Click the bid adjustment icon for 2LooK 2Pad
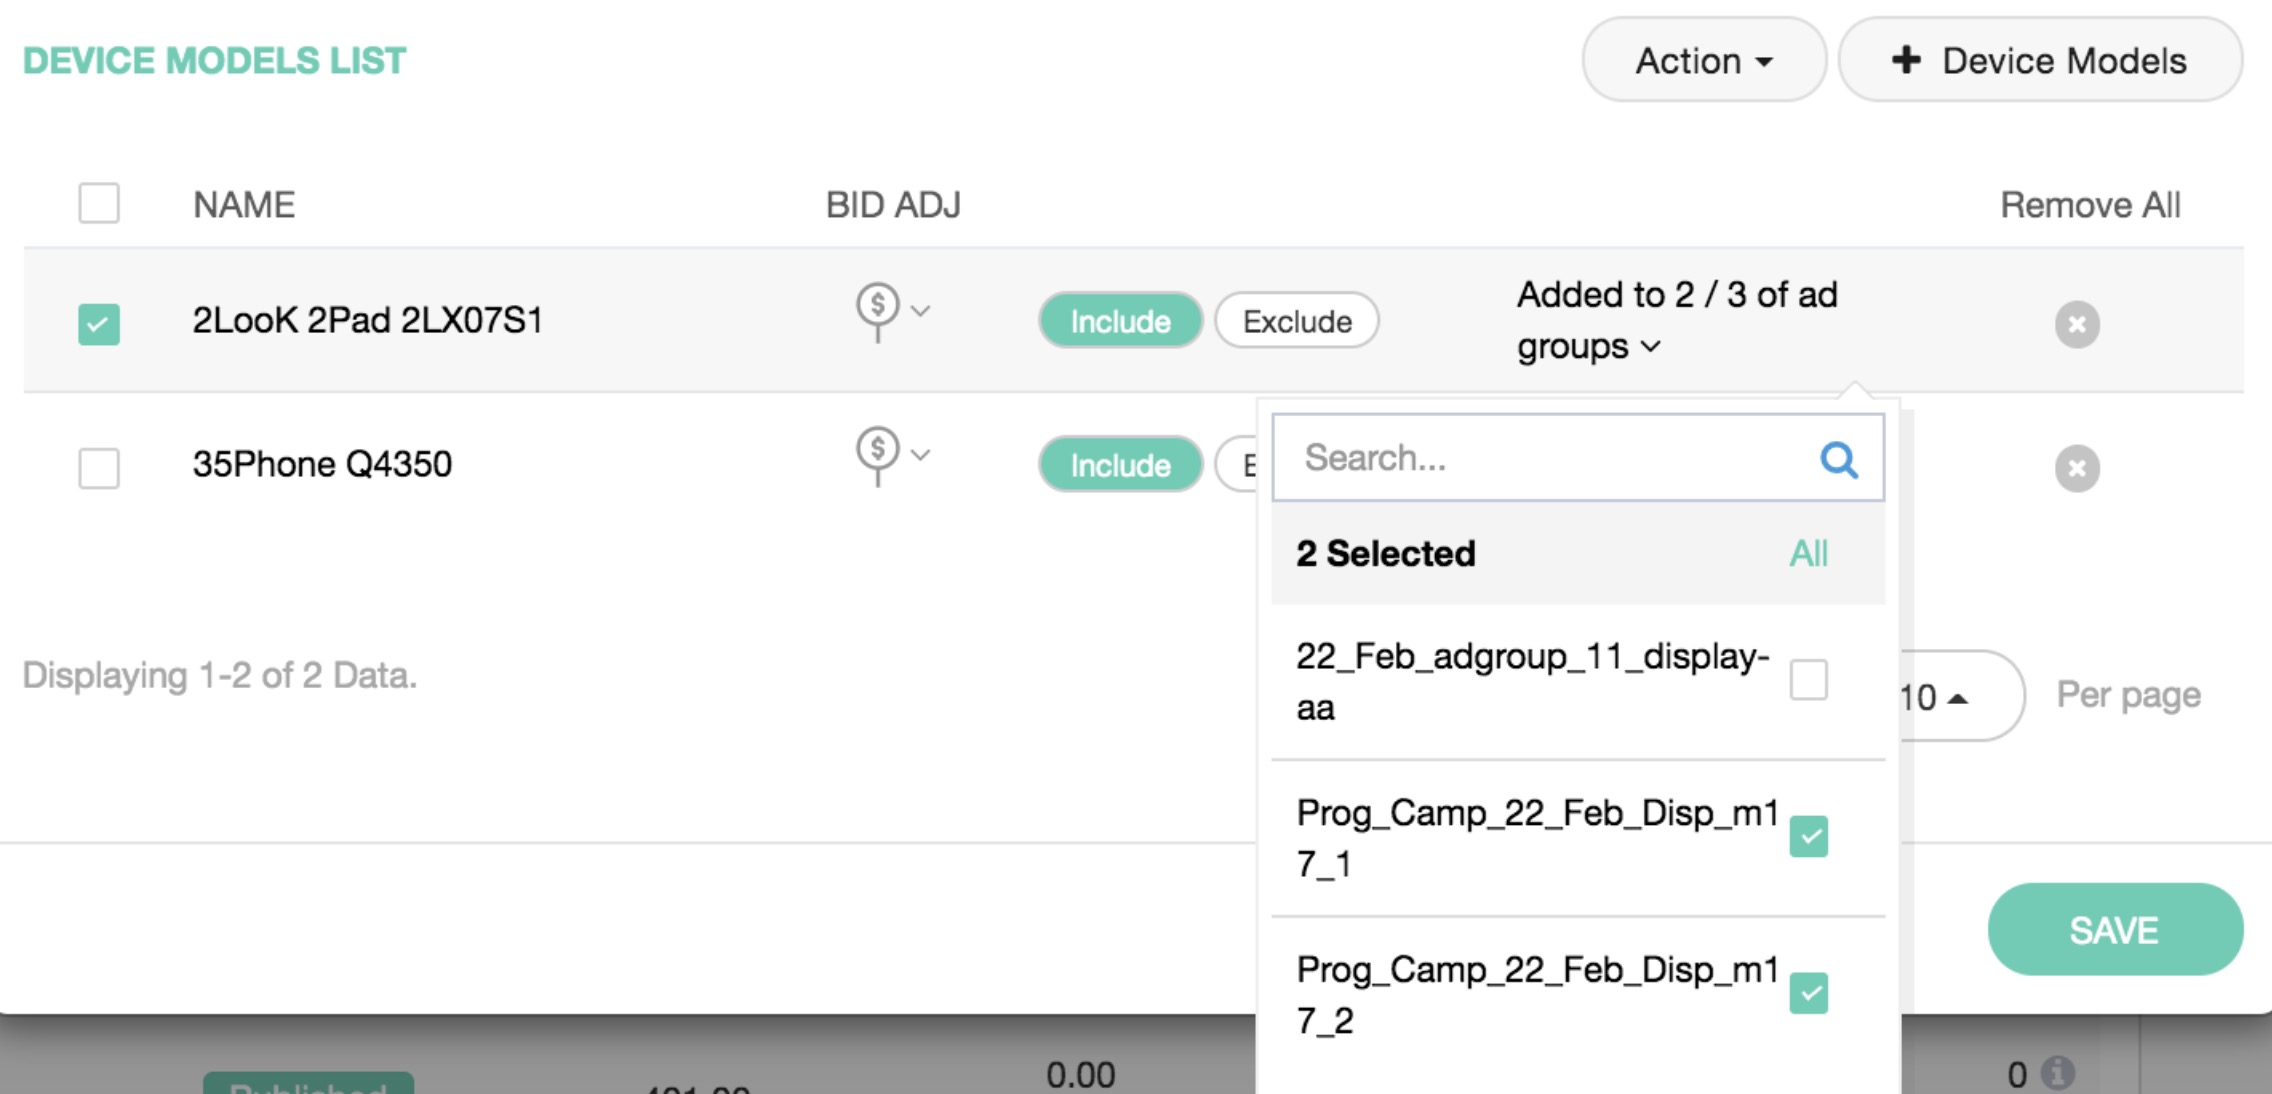2272x1094 pixels. (x=879, y=310)
